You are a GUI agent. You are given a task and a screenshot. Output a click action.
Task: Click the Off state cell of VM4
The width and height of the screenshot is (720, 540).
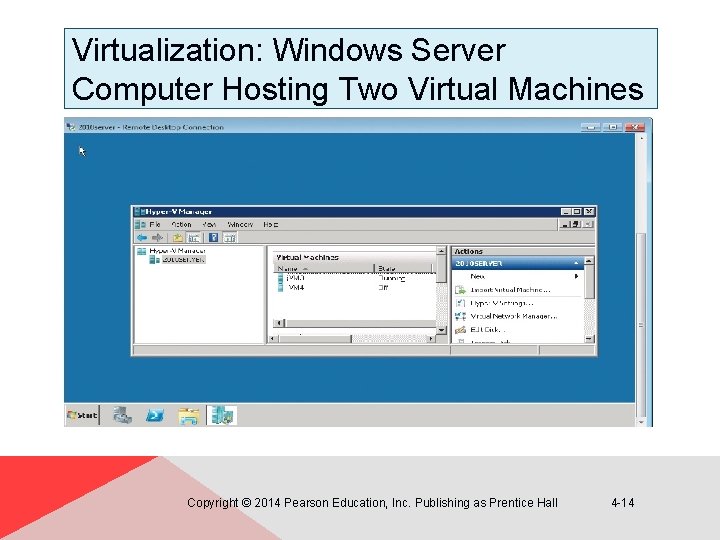tap(383, 287)
